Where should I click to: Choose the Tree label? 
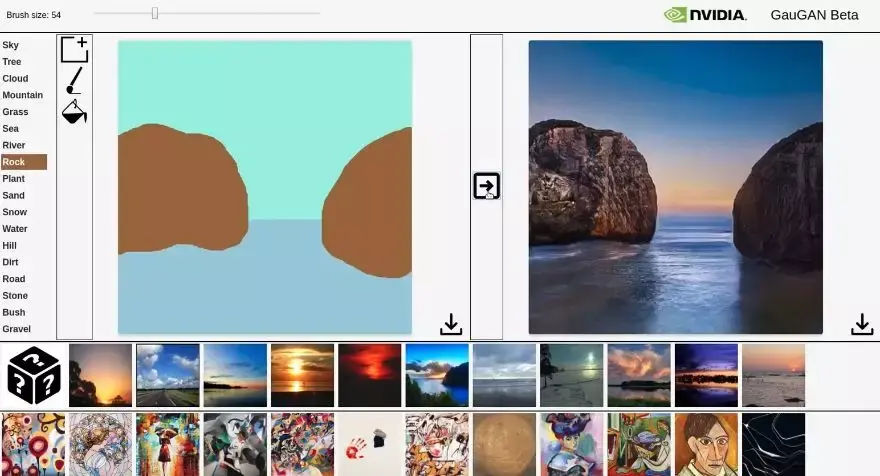(12, 62)
